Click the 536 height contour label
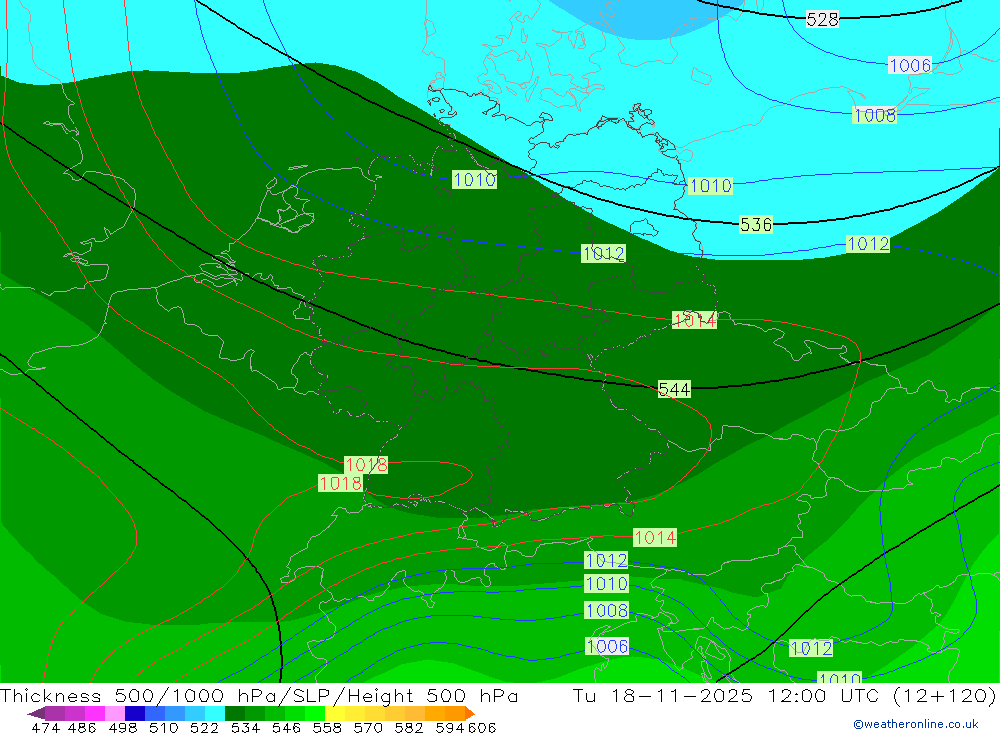Viewport: 1000px width, 733px height. click(x=756, y=225)
